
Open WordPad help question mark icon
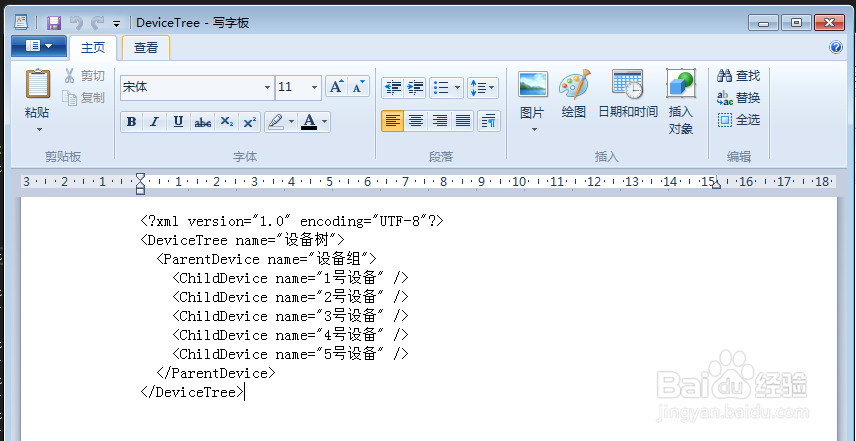836,47
